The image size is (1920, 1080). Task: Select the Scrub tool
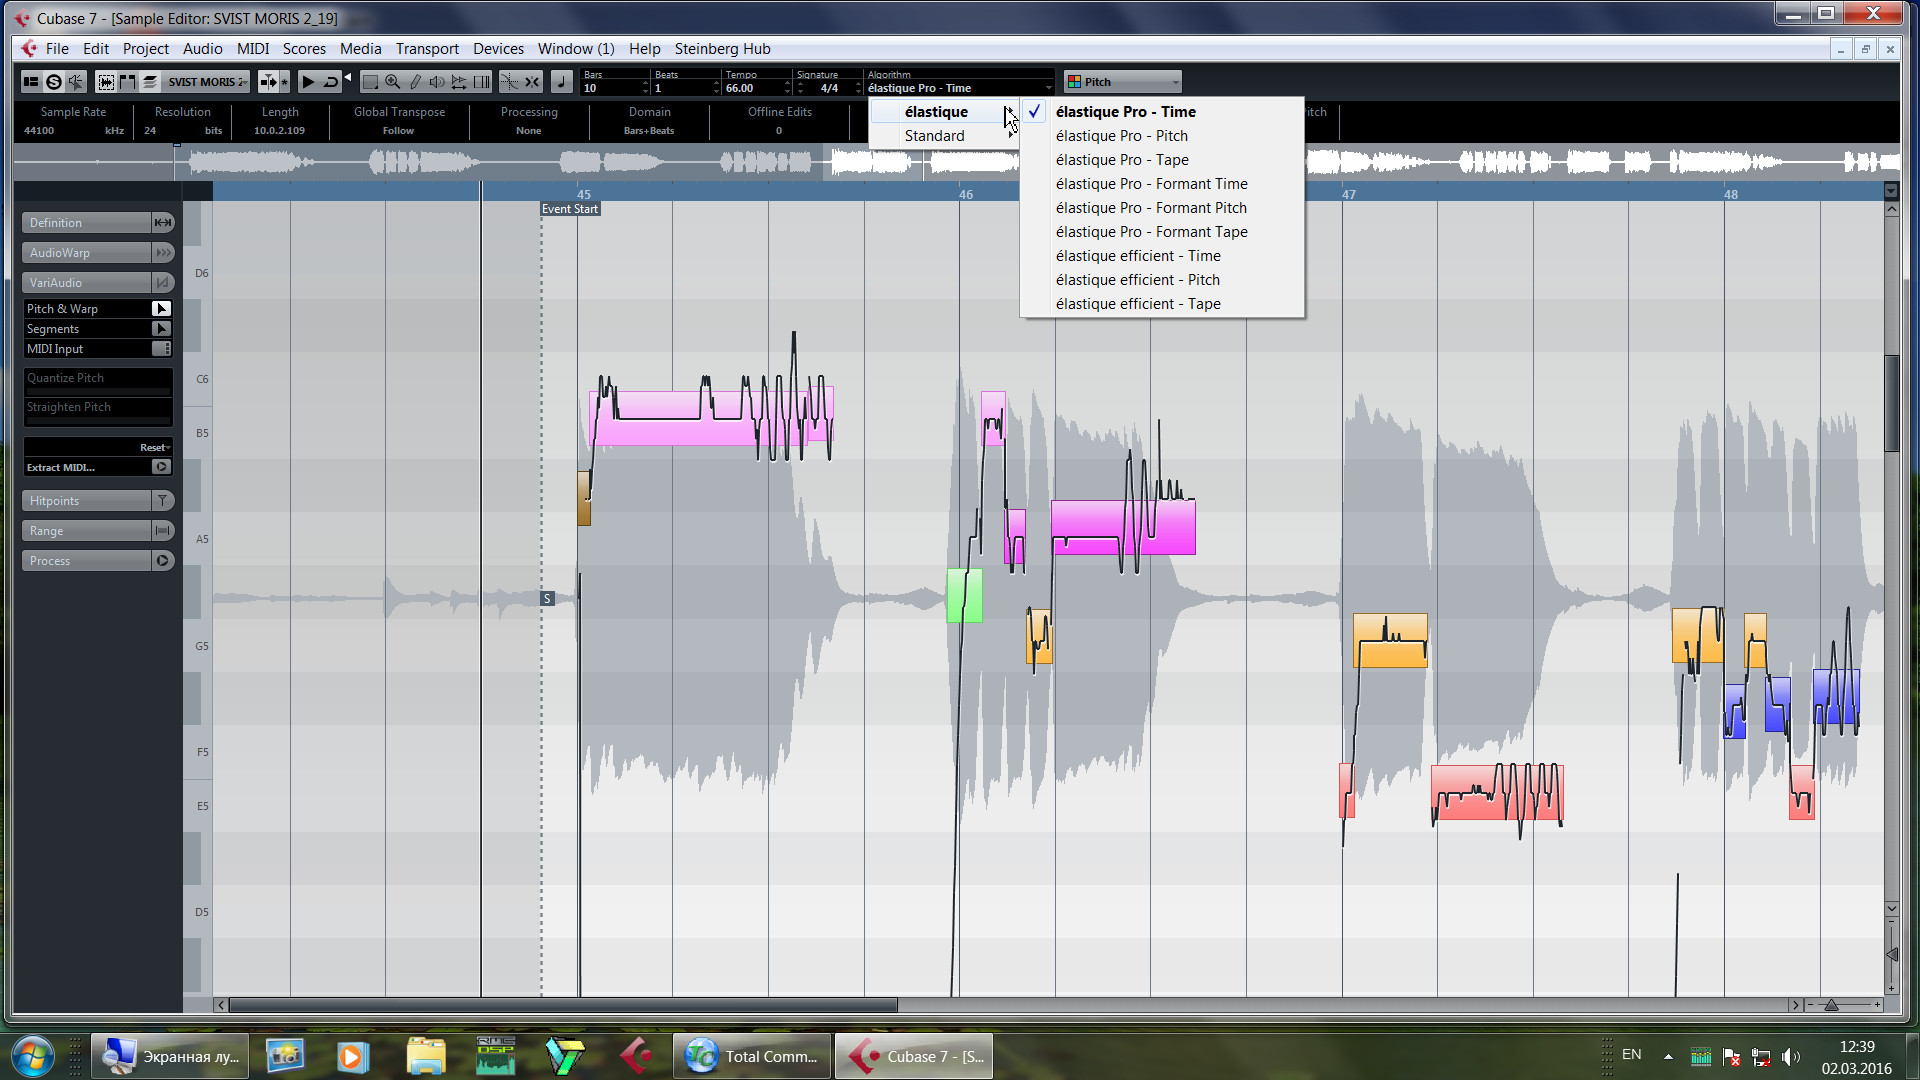[459, 82]
